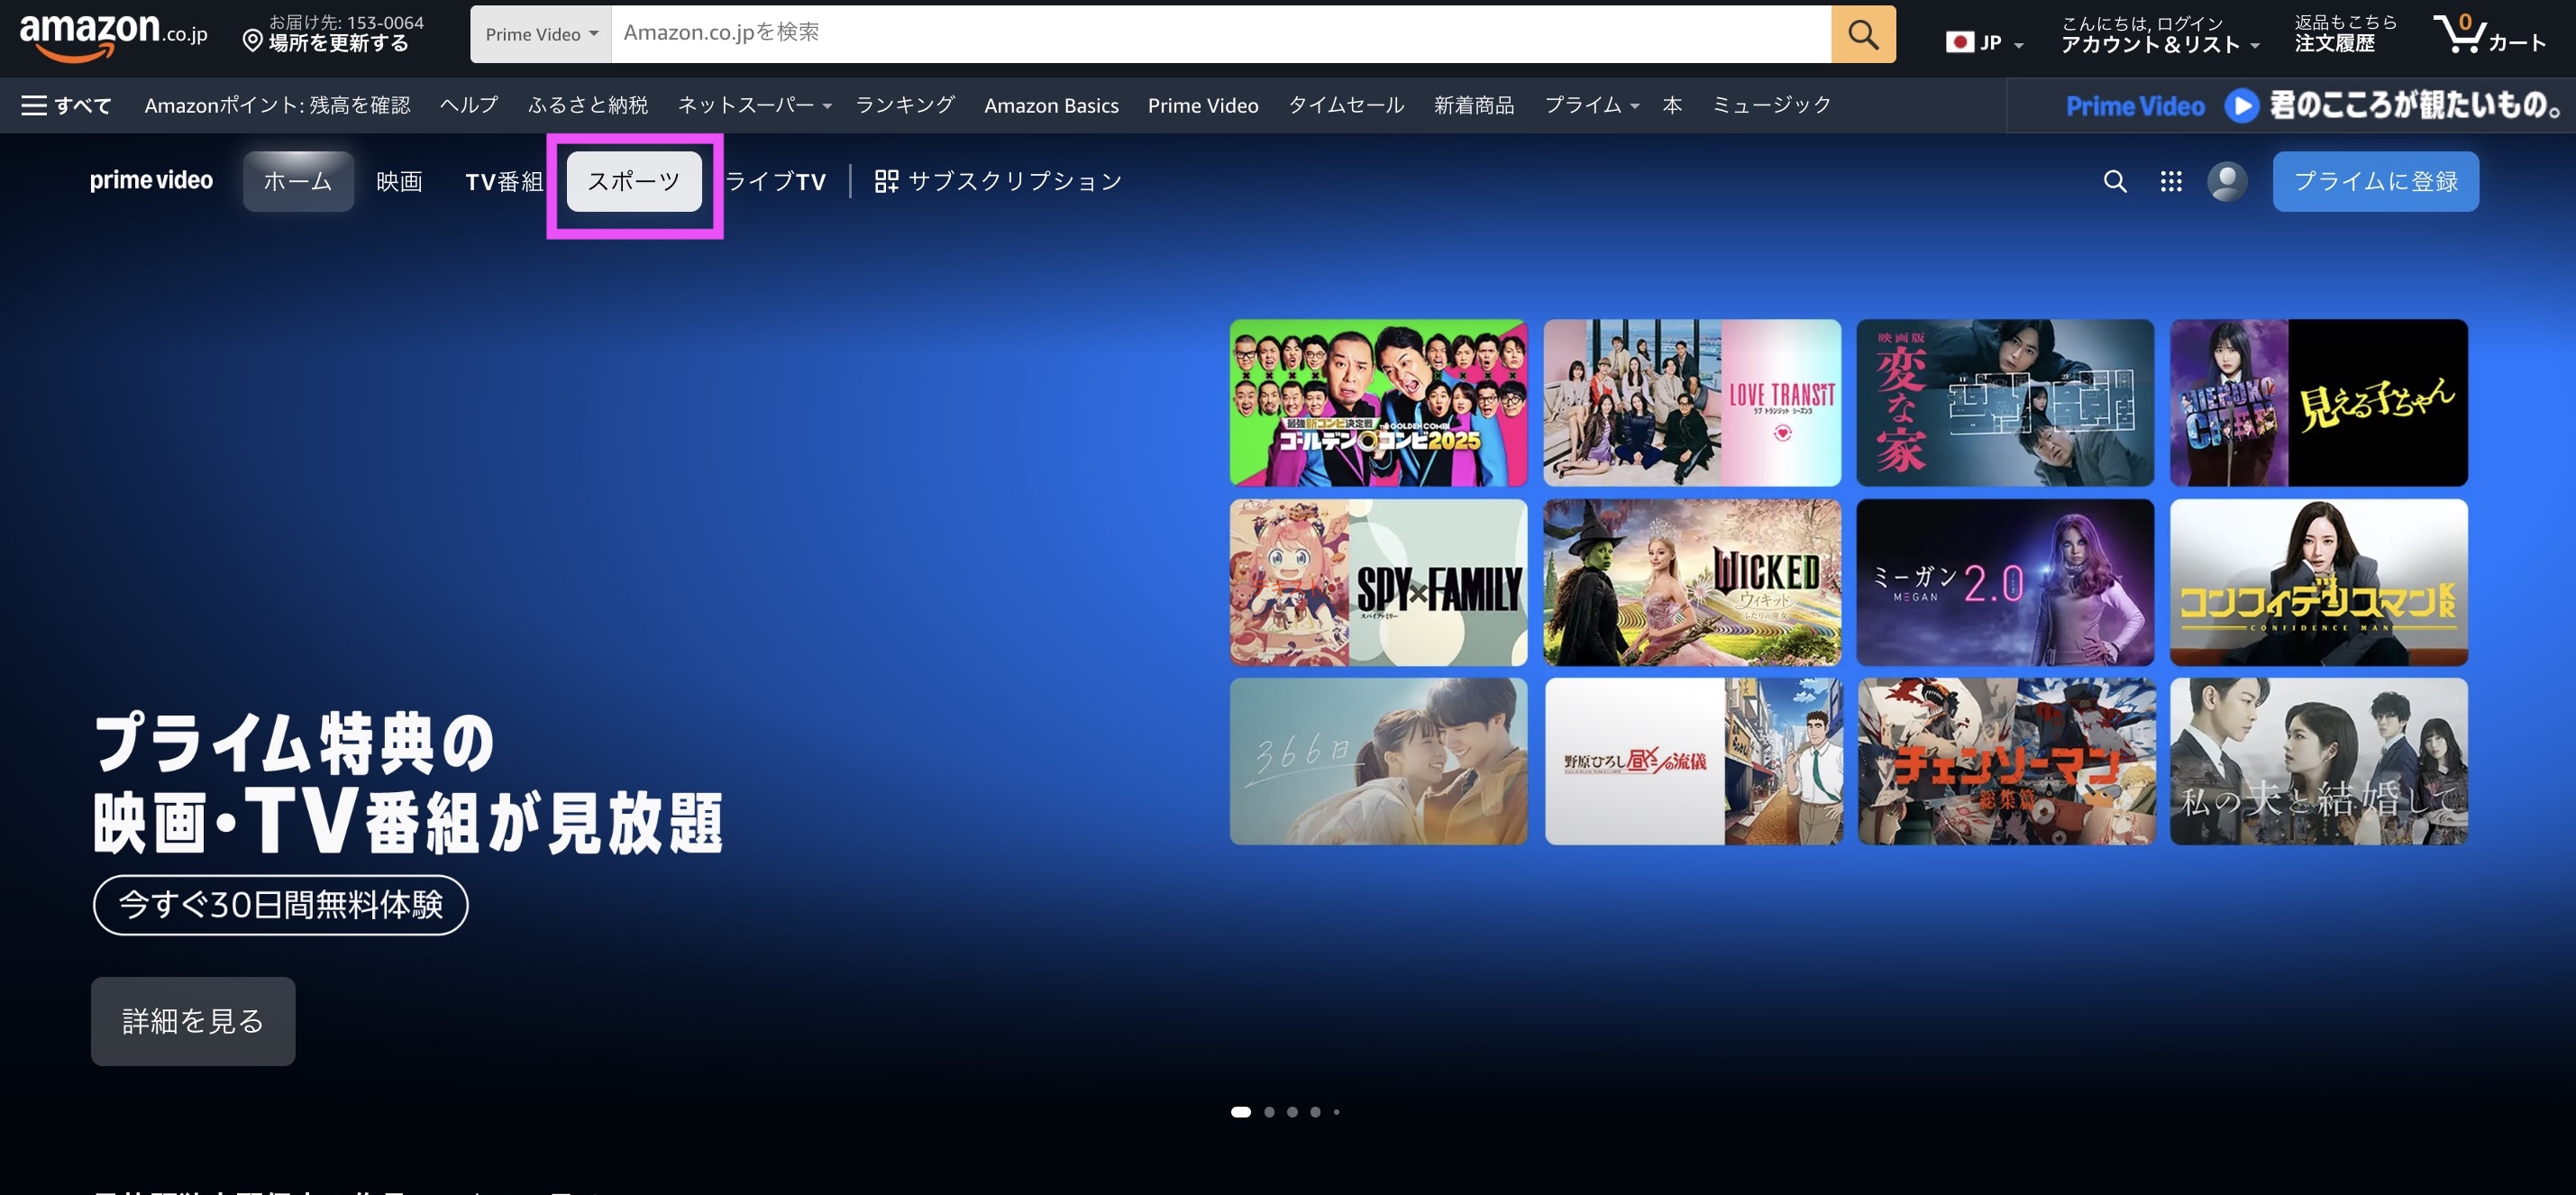Switch to the 映画 tab
The height and width of the screenshot is (1195, 2576).
pyautogui.click(x=398, y=181)
